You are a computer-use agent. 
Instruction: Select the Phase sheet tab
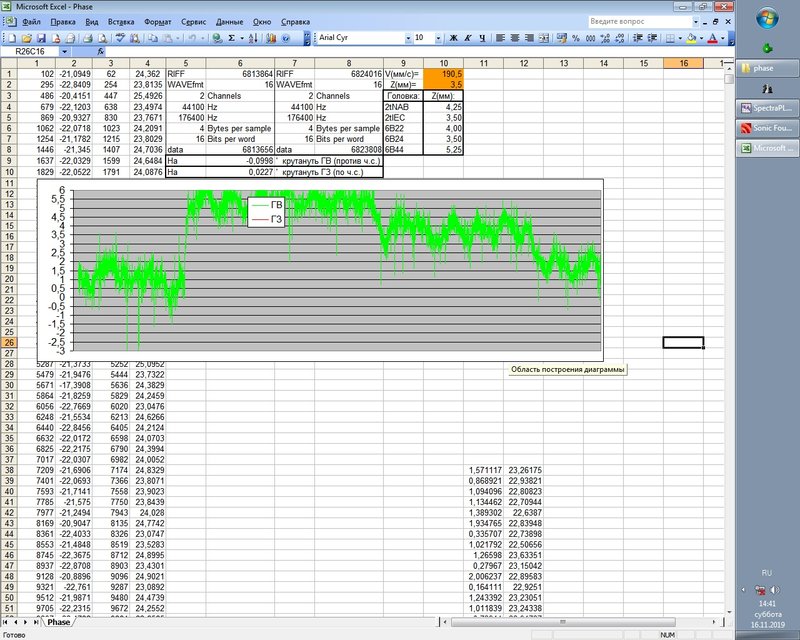(59, 622)
